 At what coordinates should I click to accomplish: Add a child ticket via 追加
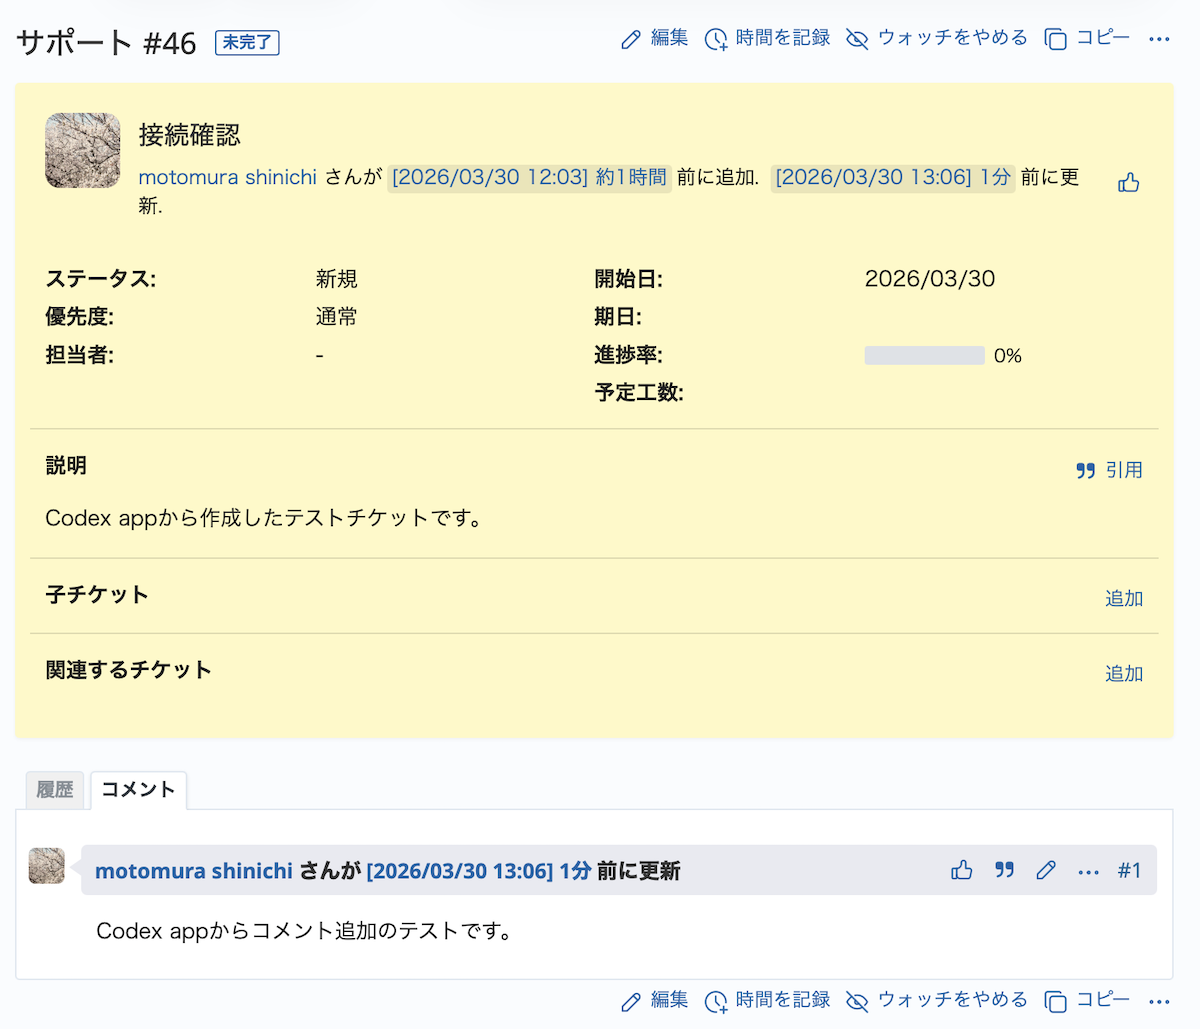(x=1123, y=598)
